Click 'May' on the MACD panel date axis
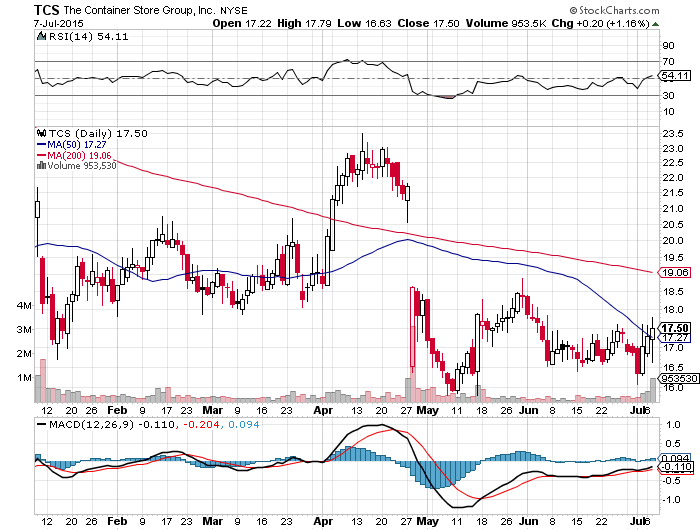This screenshot has height=530, width=700. 428,521
